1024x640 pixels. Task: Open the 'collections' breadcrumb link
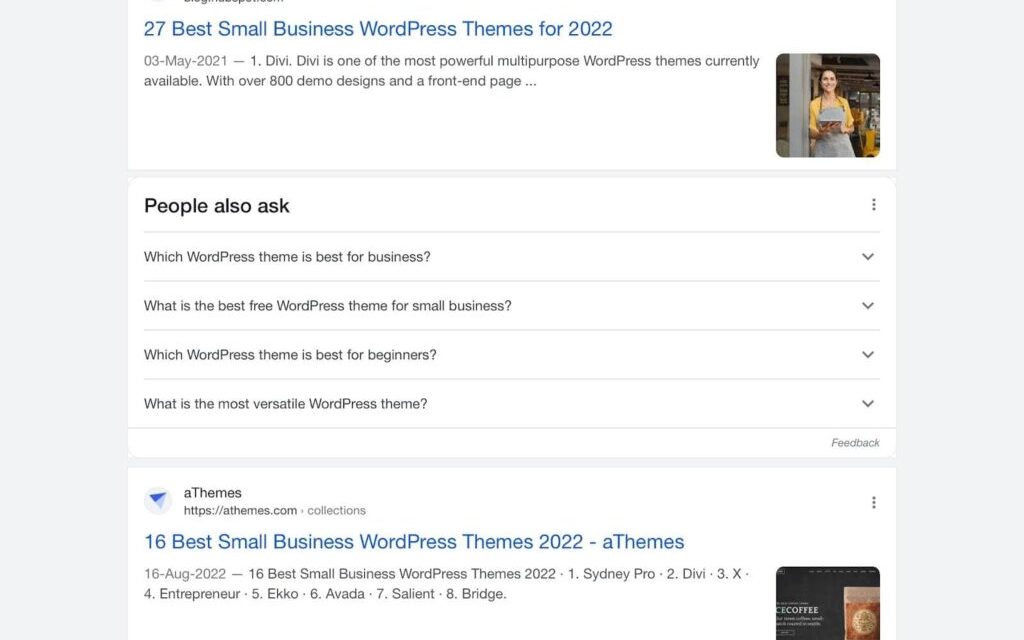pyautogui.click(x=338, y=510)
